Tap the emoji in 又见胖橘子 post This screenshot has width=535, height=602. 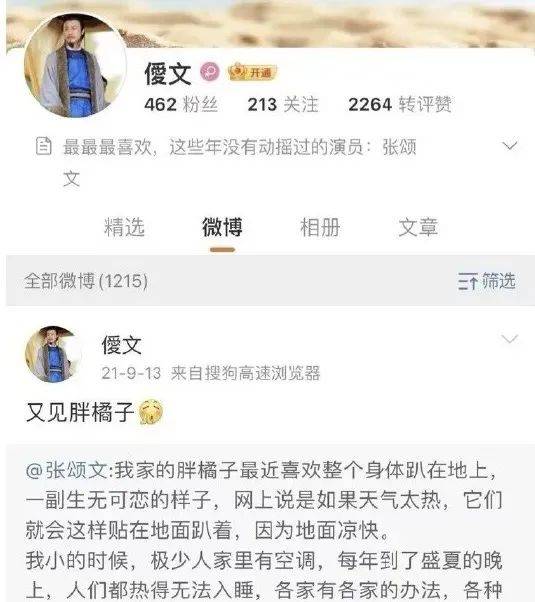(x=151, y=412)
